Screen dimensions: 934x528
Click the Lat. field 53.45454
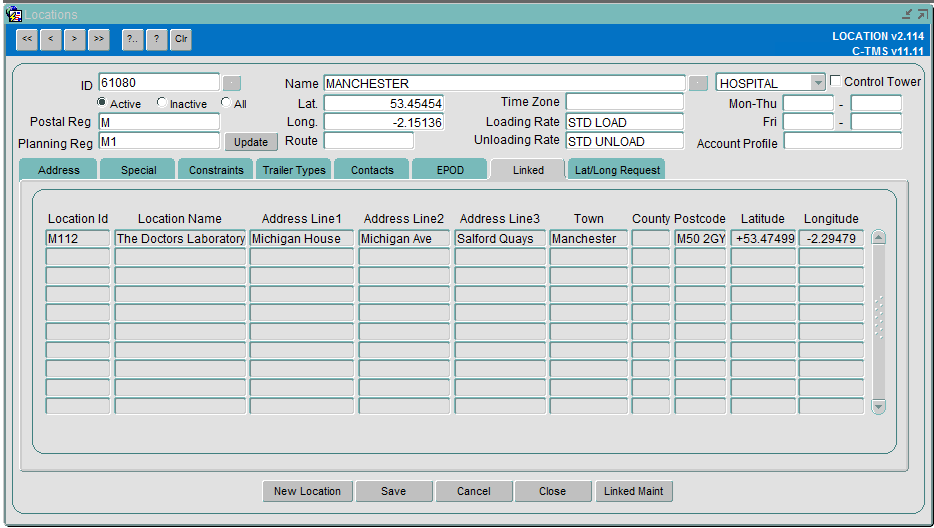[x=384, y=103]
